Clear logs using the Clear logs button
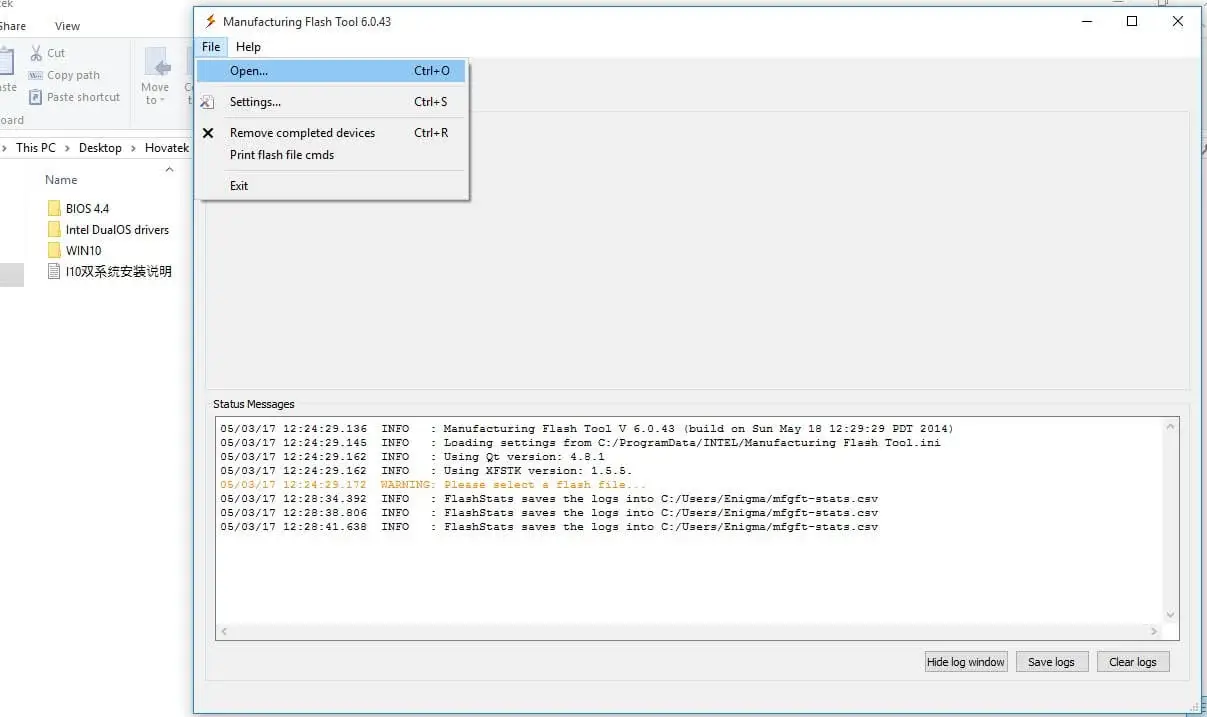 1132,661
